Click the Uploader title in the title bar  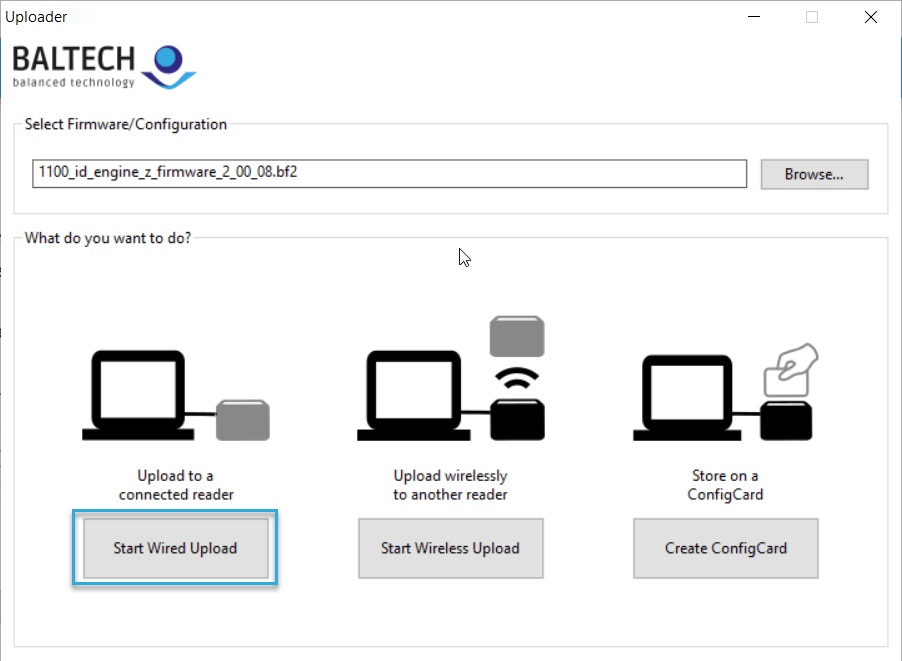click(x=38, y=16)
